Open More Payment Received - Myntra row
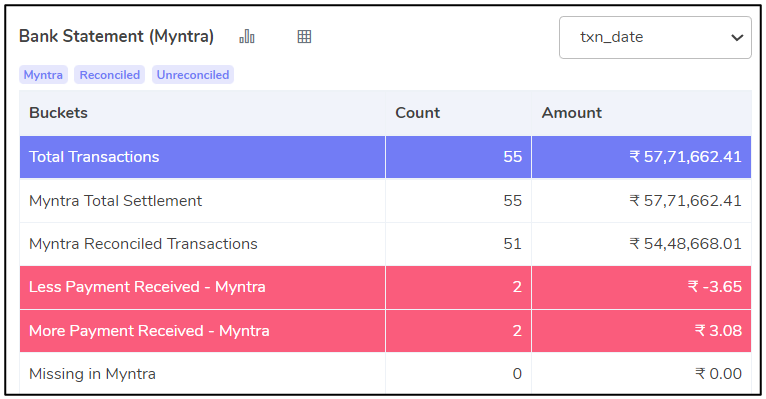Image resolution: width=766 pixels, height=399 pixels. click(x=385, y=331)
